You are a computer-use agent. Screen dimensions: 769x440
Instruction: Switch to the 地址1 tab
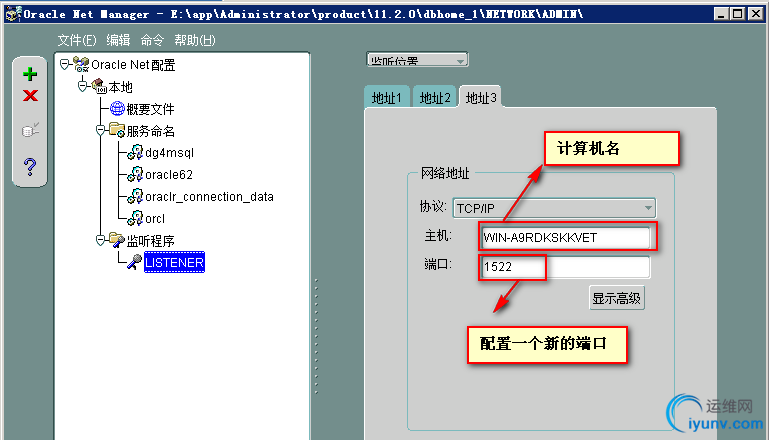pyautogui.click(x=386, y=98)
